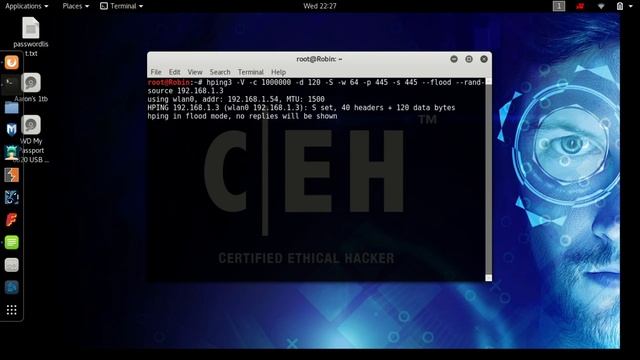Open the Terminal menu in window menubar

pyautogui.click(x=251, y=72)
